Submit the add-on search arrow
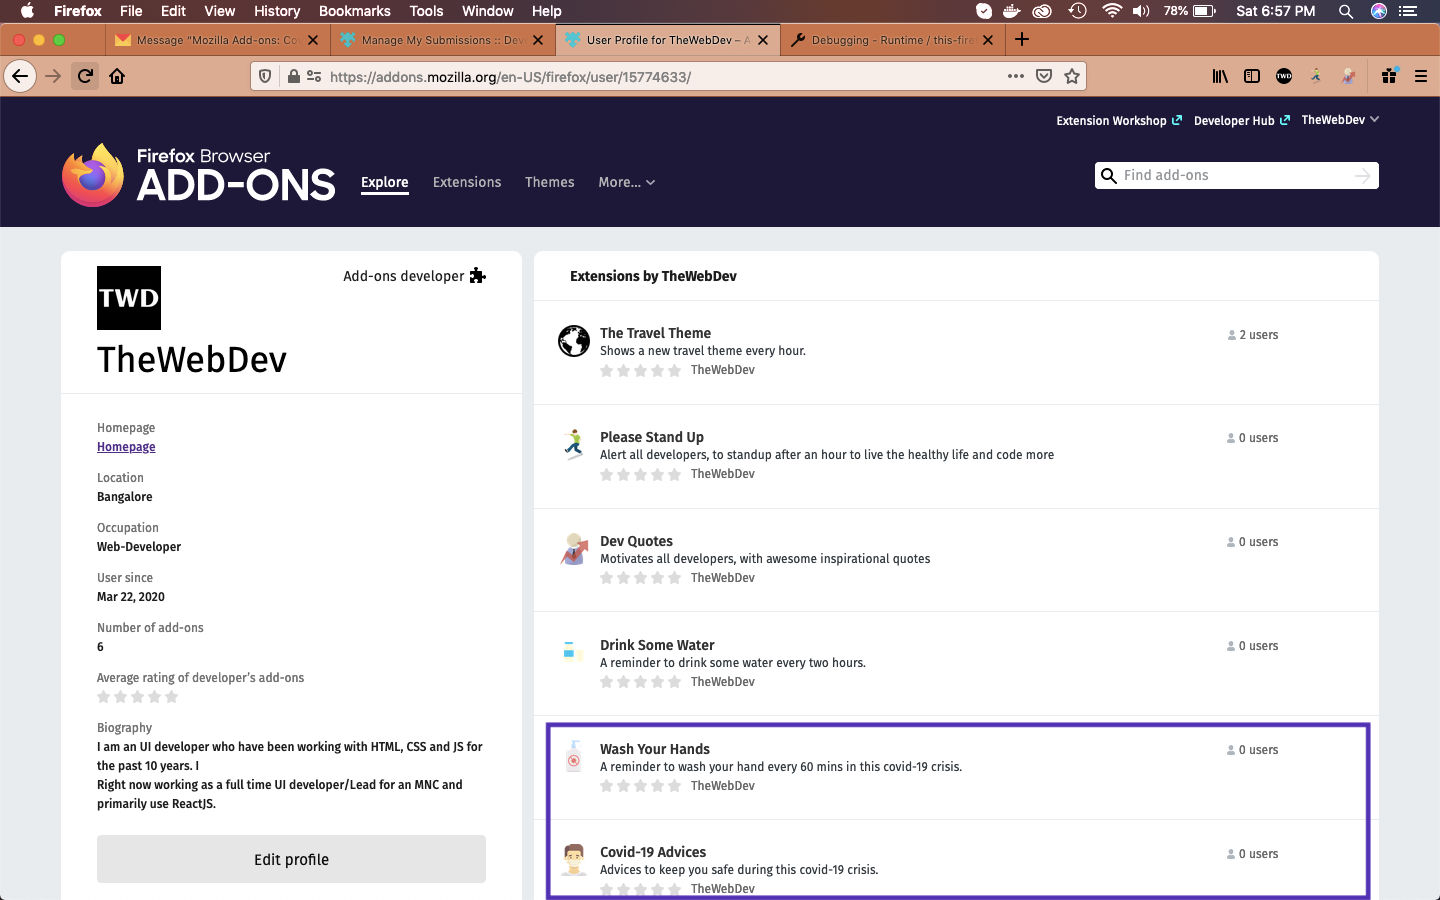1440x900 pixels. coord(1362,176)
